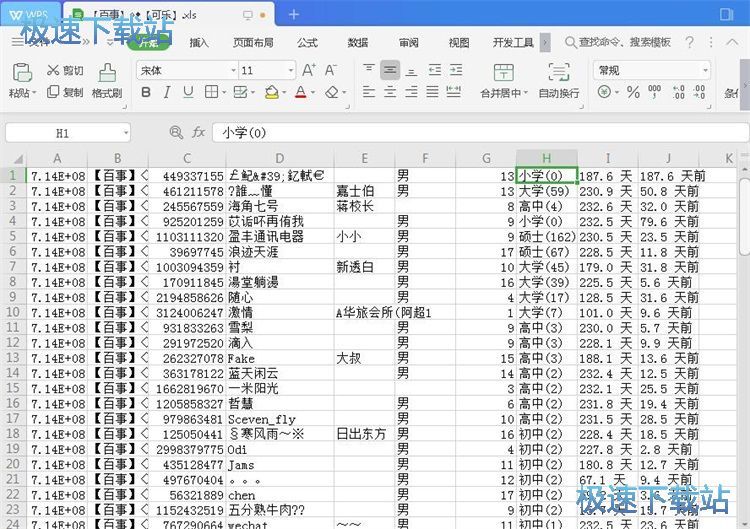Increase the font size
Image resolution: width=750 pixels, height=529 pixels.
point(309,70)
